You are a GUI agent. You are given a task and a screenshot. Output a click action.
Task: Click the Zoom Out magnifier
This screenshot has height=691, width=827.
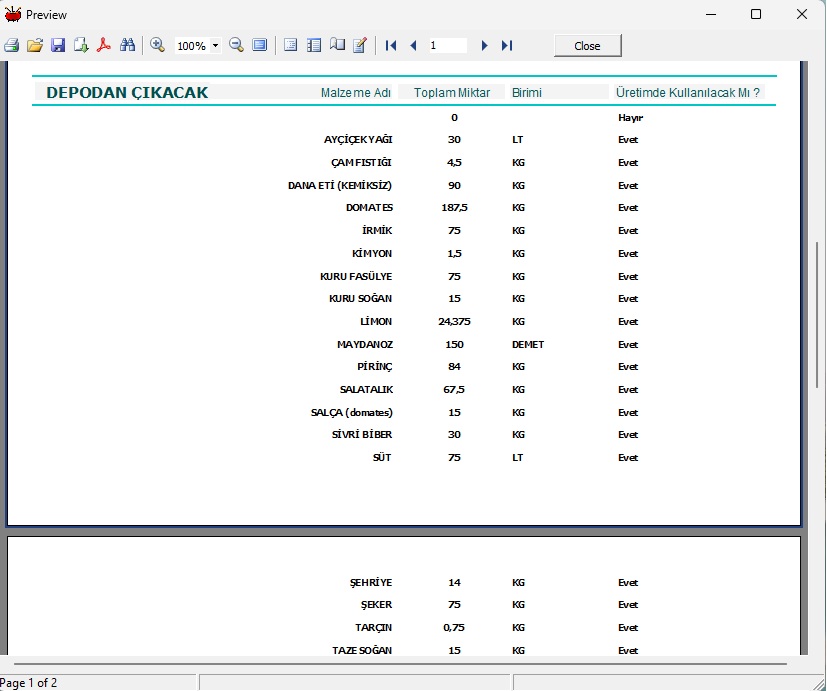pos(237,45)
